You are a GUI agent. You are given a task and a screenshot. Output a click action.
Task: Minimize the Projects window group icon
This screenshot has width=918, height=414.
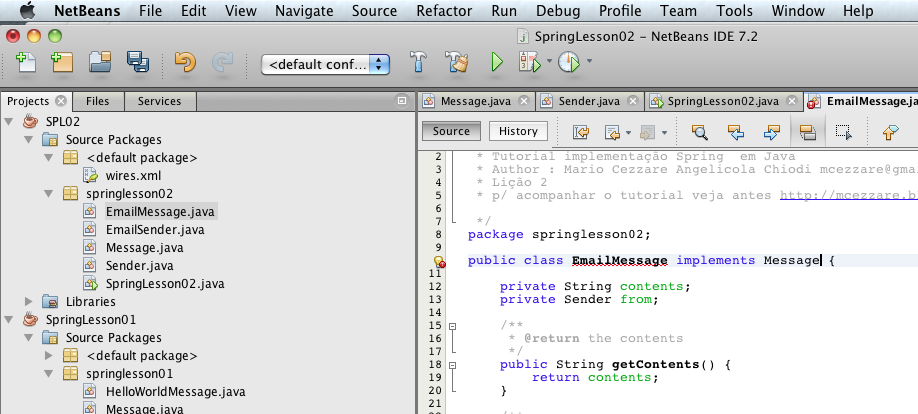pos(402,101)
